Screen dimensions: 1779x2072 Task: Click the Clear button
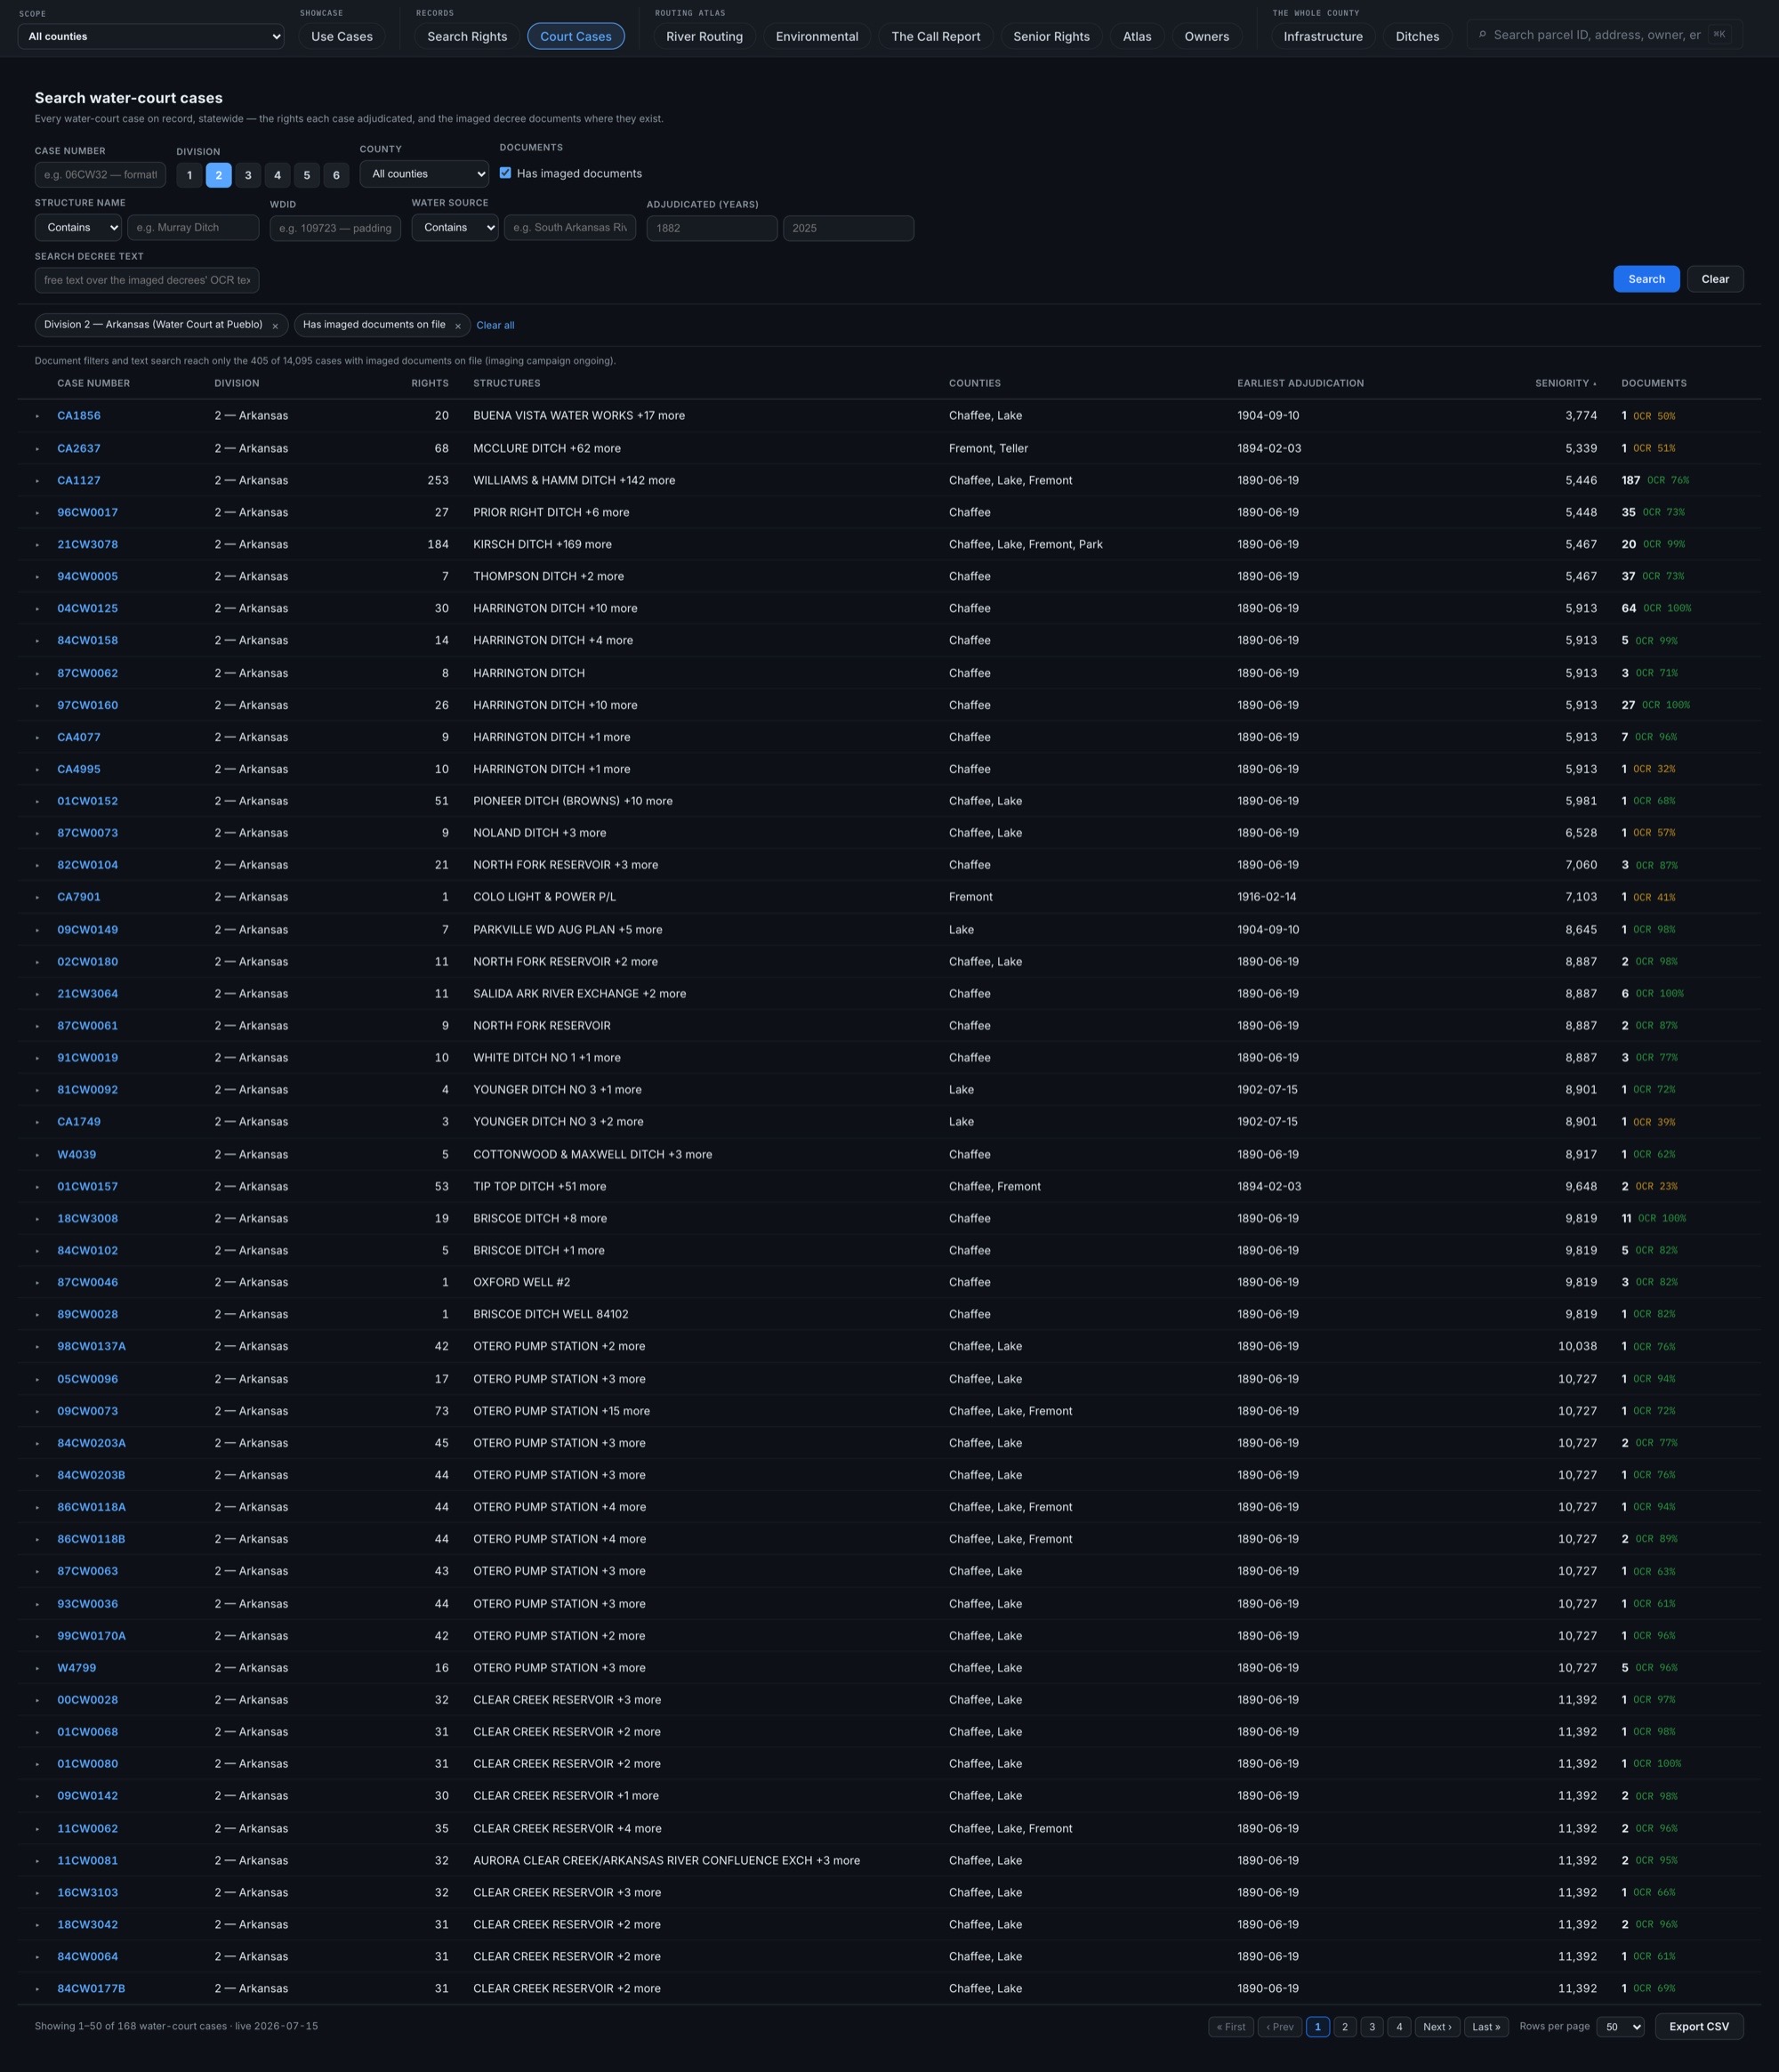pos(1715,279)
